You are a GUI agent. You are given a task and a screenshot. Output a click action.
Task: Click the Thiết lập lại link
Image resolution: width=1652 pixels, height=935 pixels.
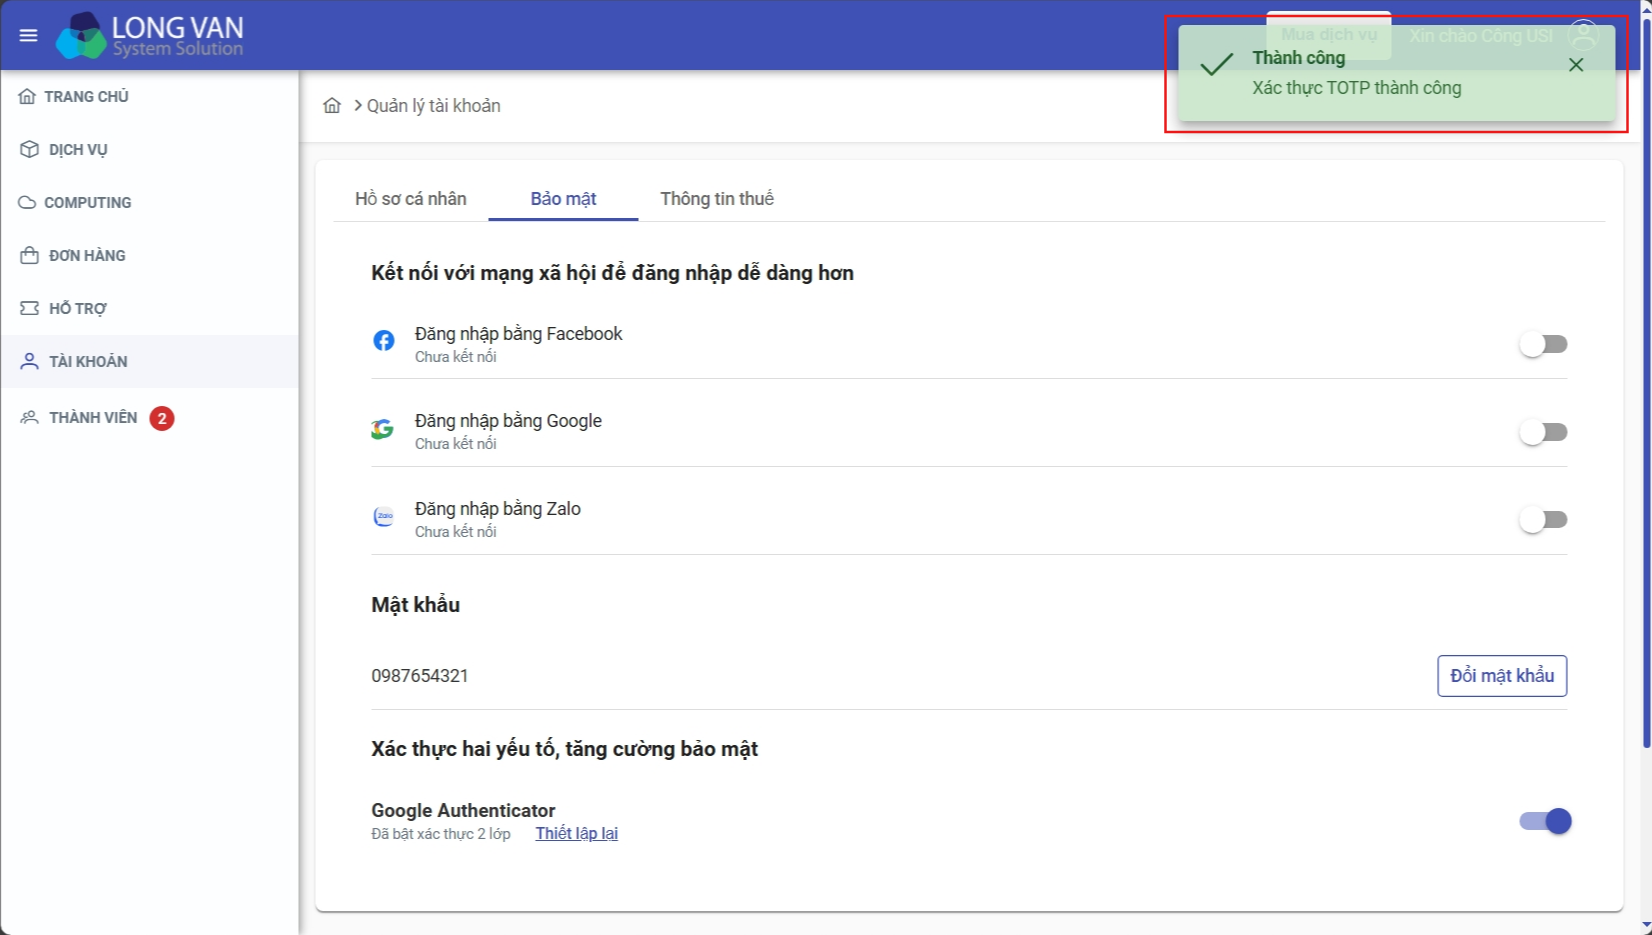[577, 834]
